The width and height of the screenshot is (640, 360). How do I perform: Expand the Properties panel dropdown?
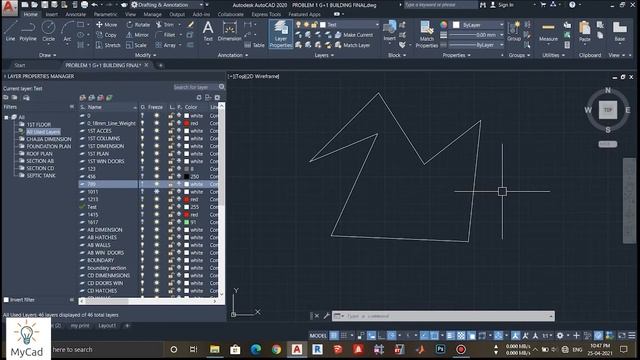coord(457,55)
